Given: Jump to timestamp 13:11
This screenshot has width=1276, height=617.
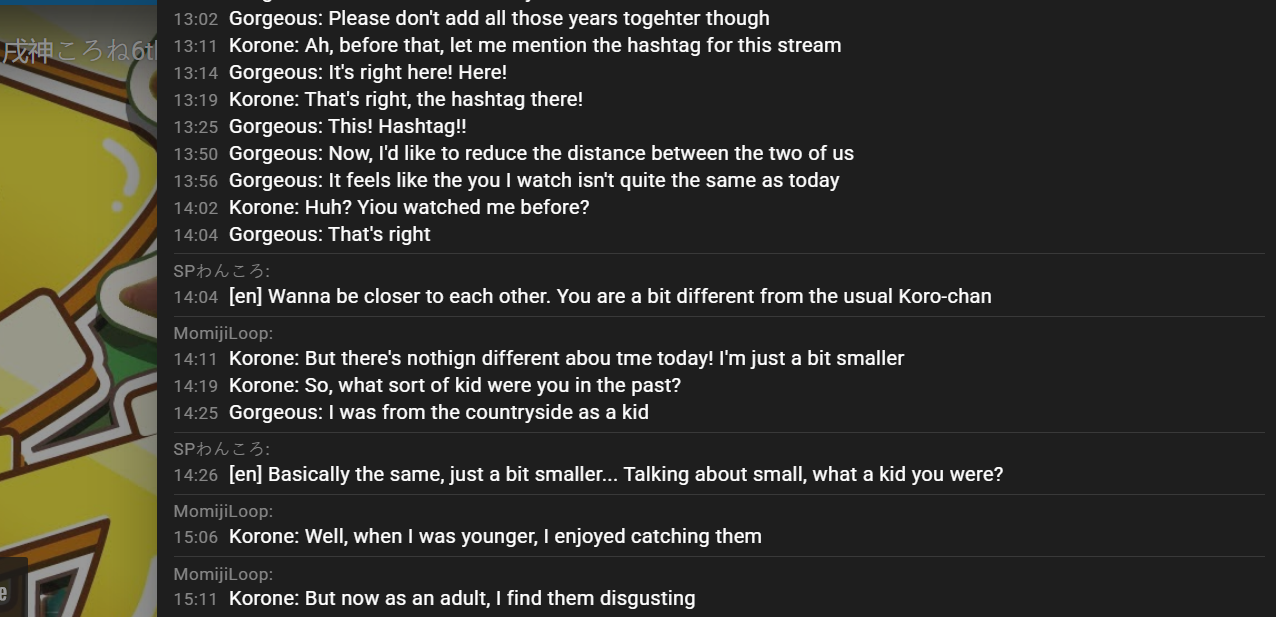Looking at the screenshot, I should tap(195, 46).
